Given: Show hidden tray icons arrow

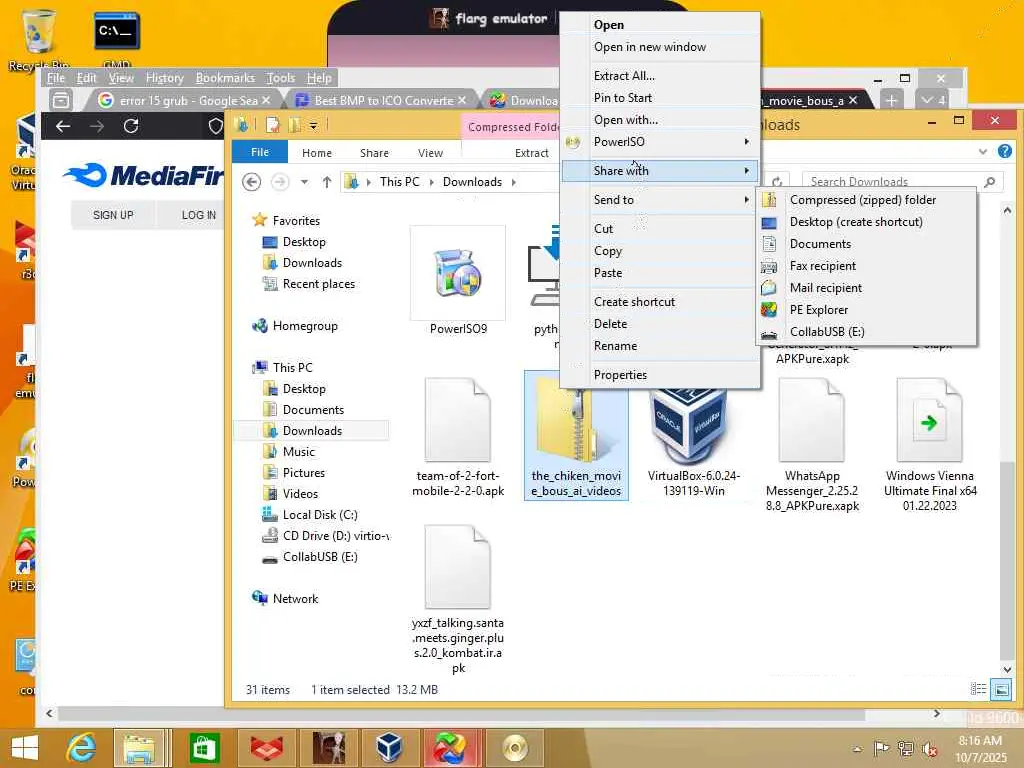Looking at the screenshot, I should pyautogui.click(x=857, y=749).
